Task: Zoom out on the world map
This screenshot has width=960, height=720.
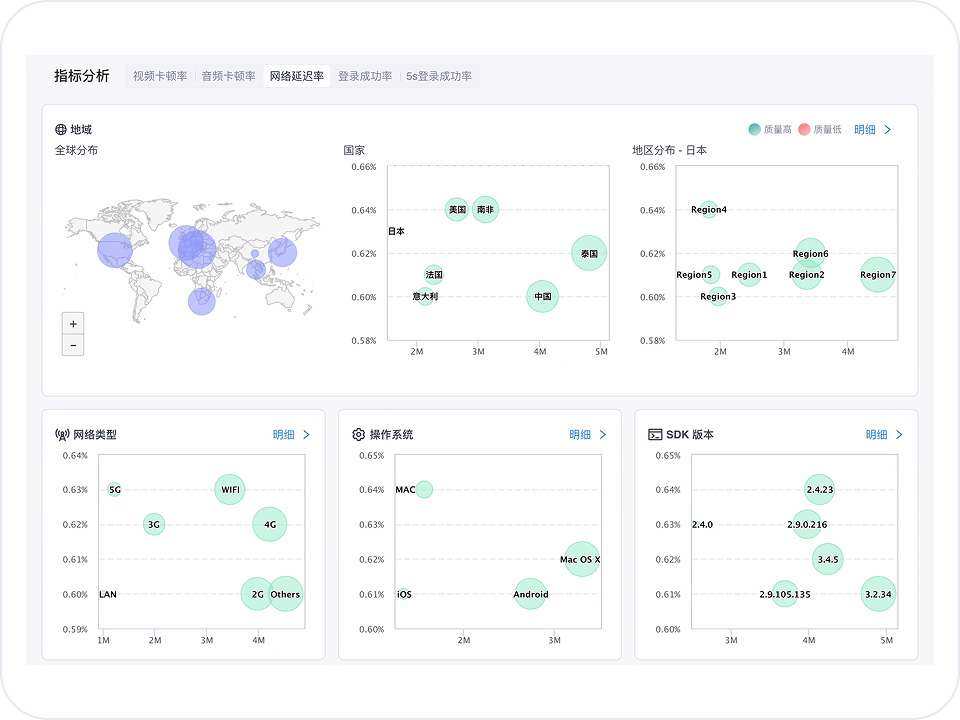Action: [x=73, y=345]
